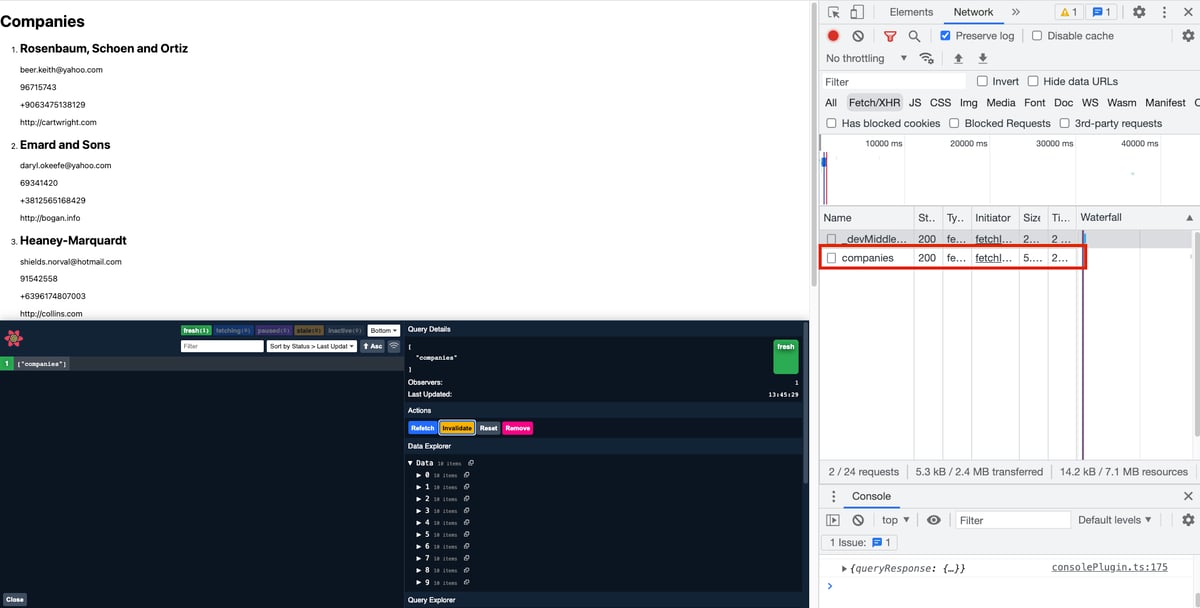Select the companies request row
This screenshot has height=608, width=1200.
tap(867, 258)
